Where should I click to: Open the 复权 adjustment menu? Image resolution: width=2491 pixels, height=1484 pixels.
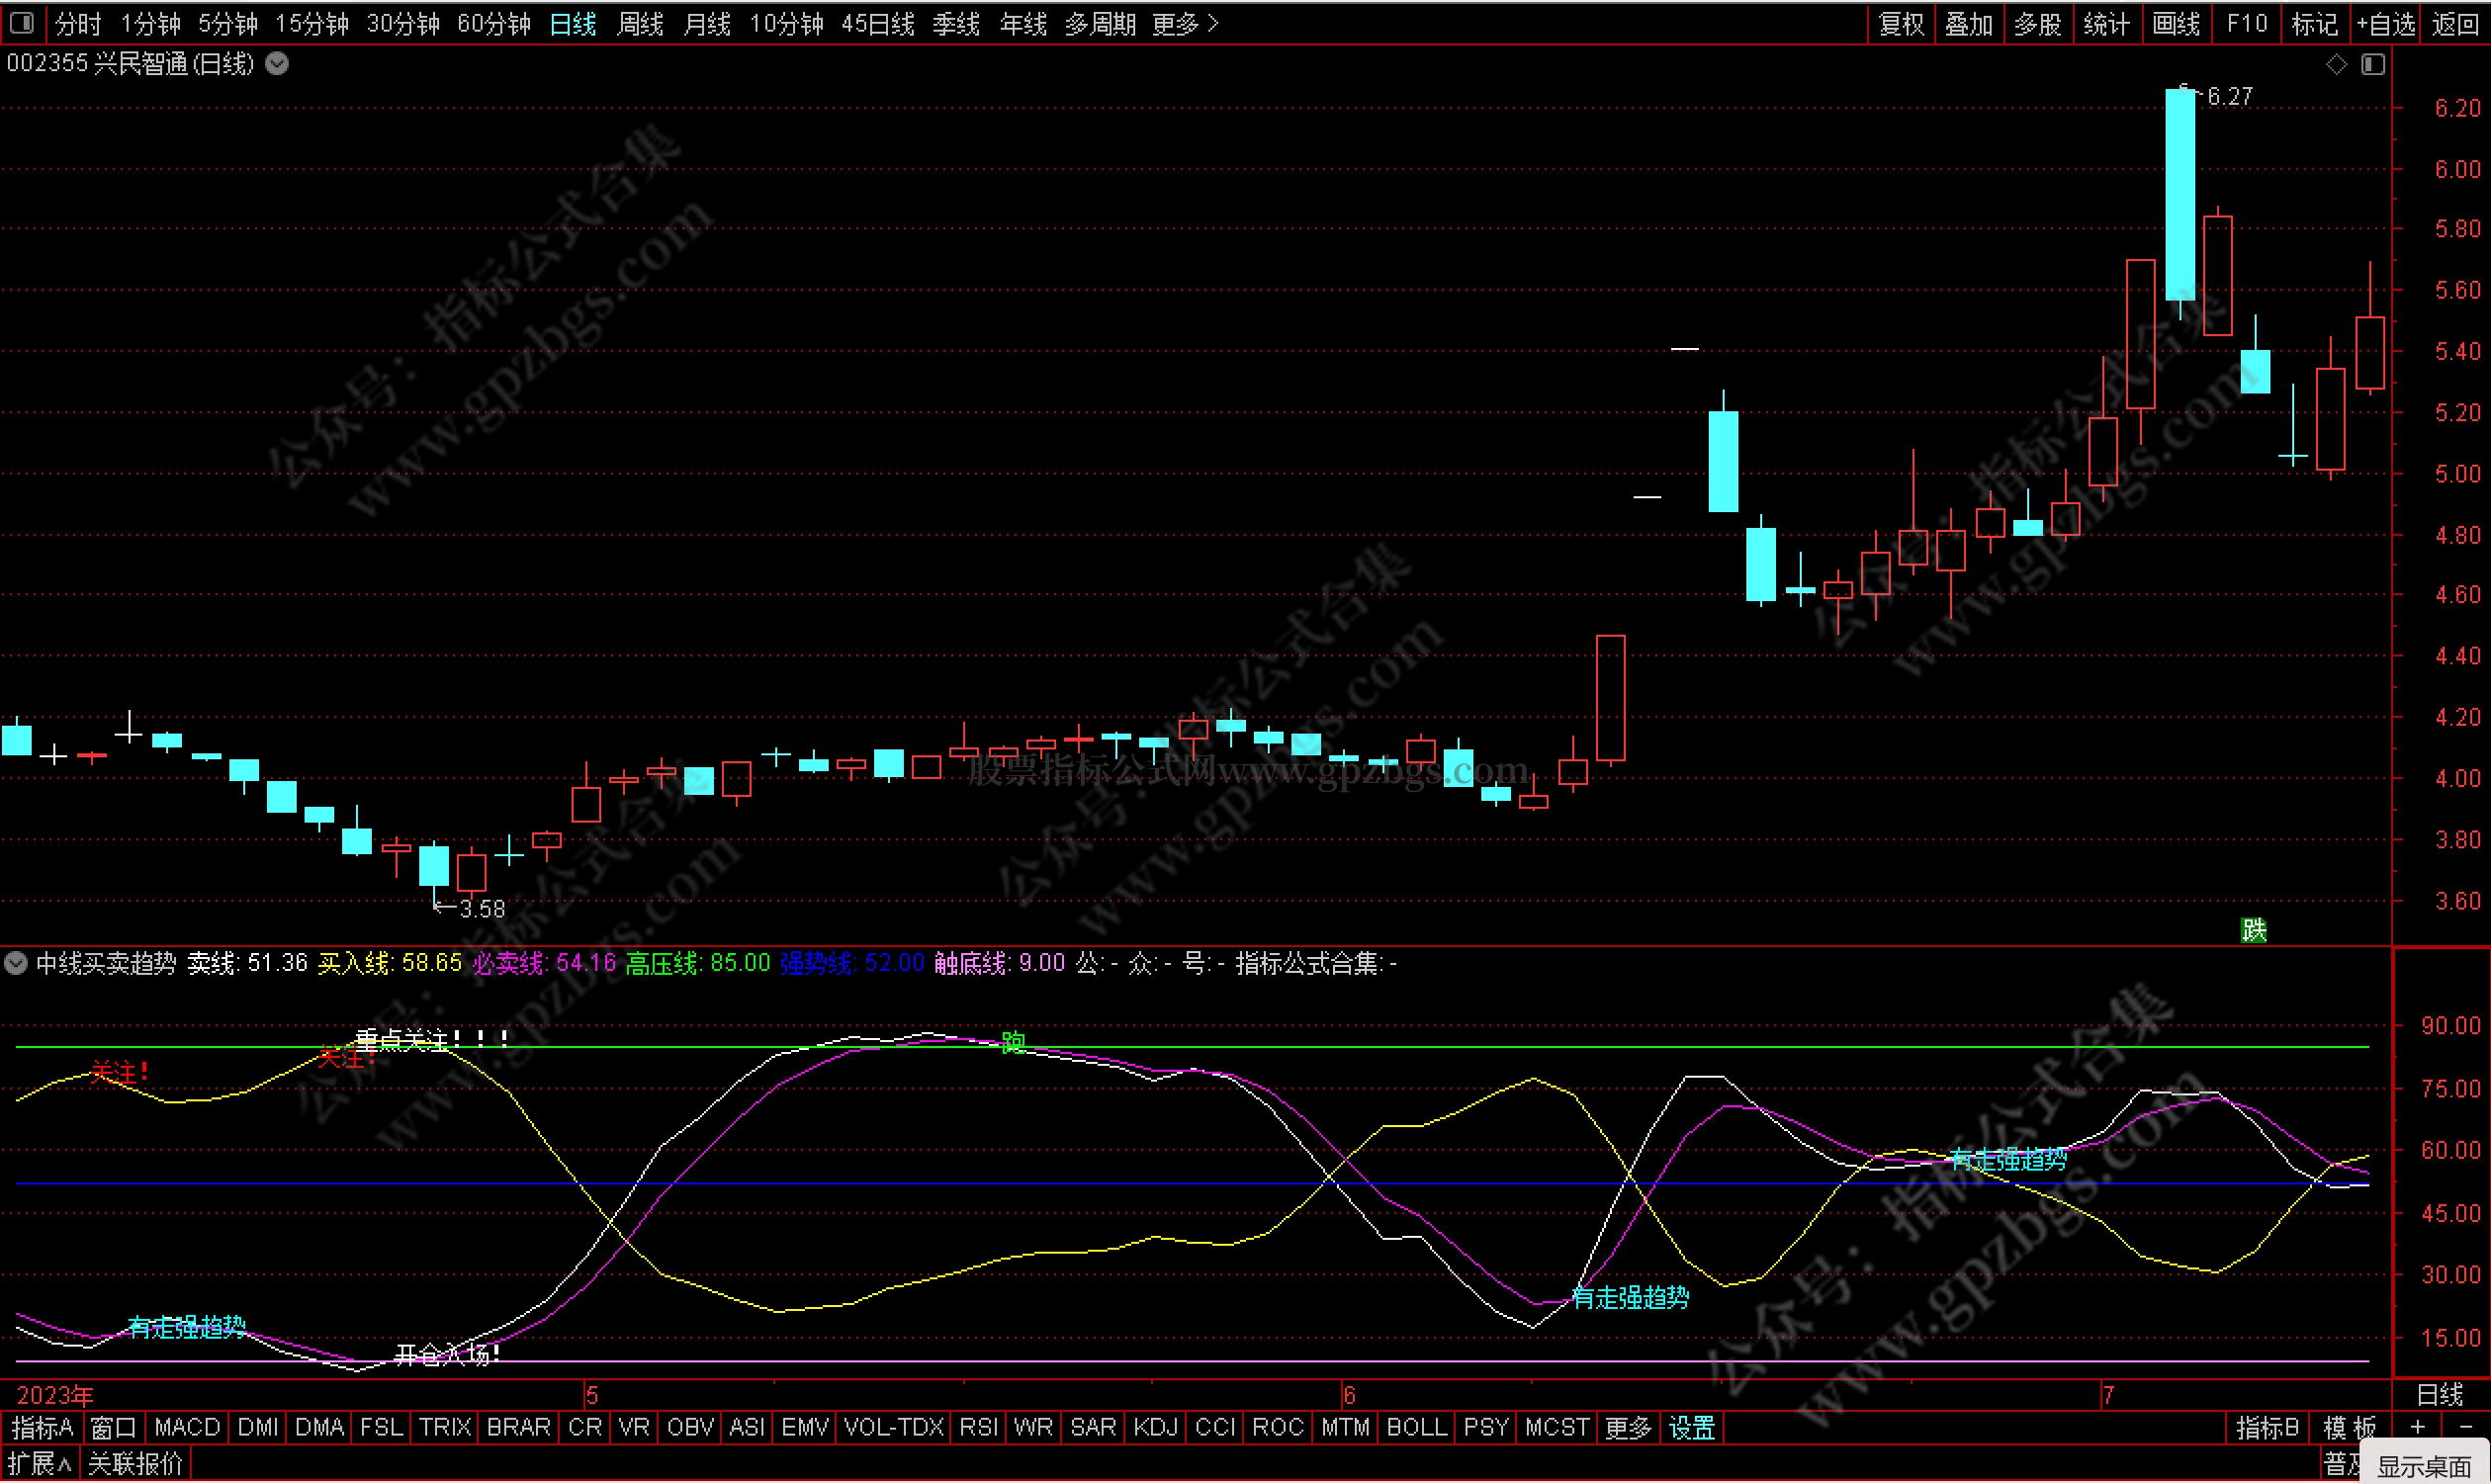[1901, 23]
